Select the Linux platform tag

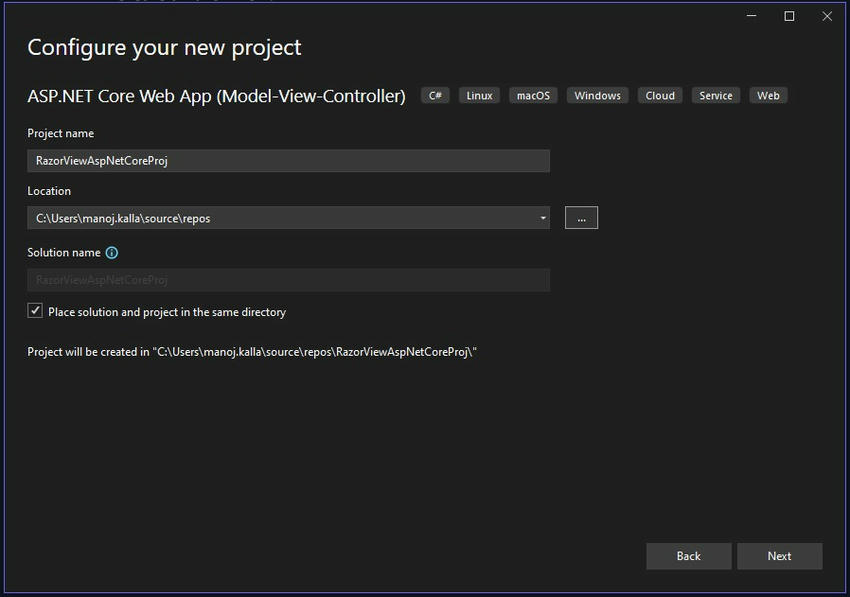coord(478,95)
